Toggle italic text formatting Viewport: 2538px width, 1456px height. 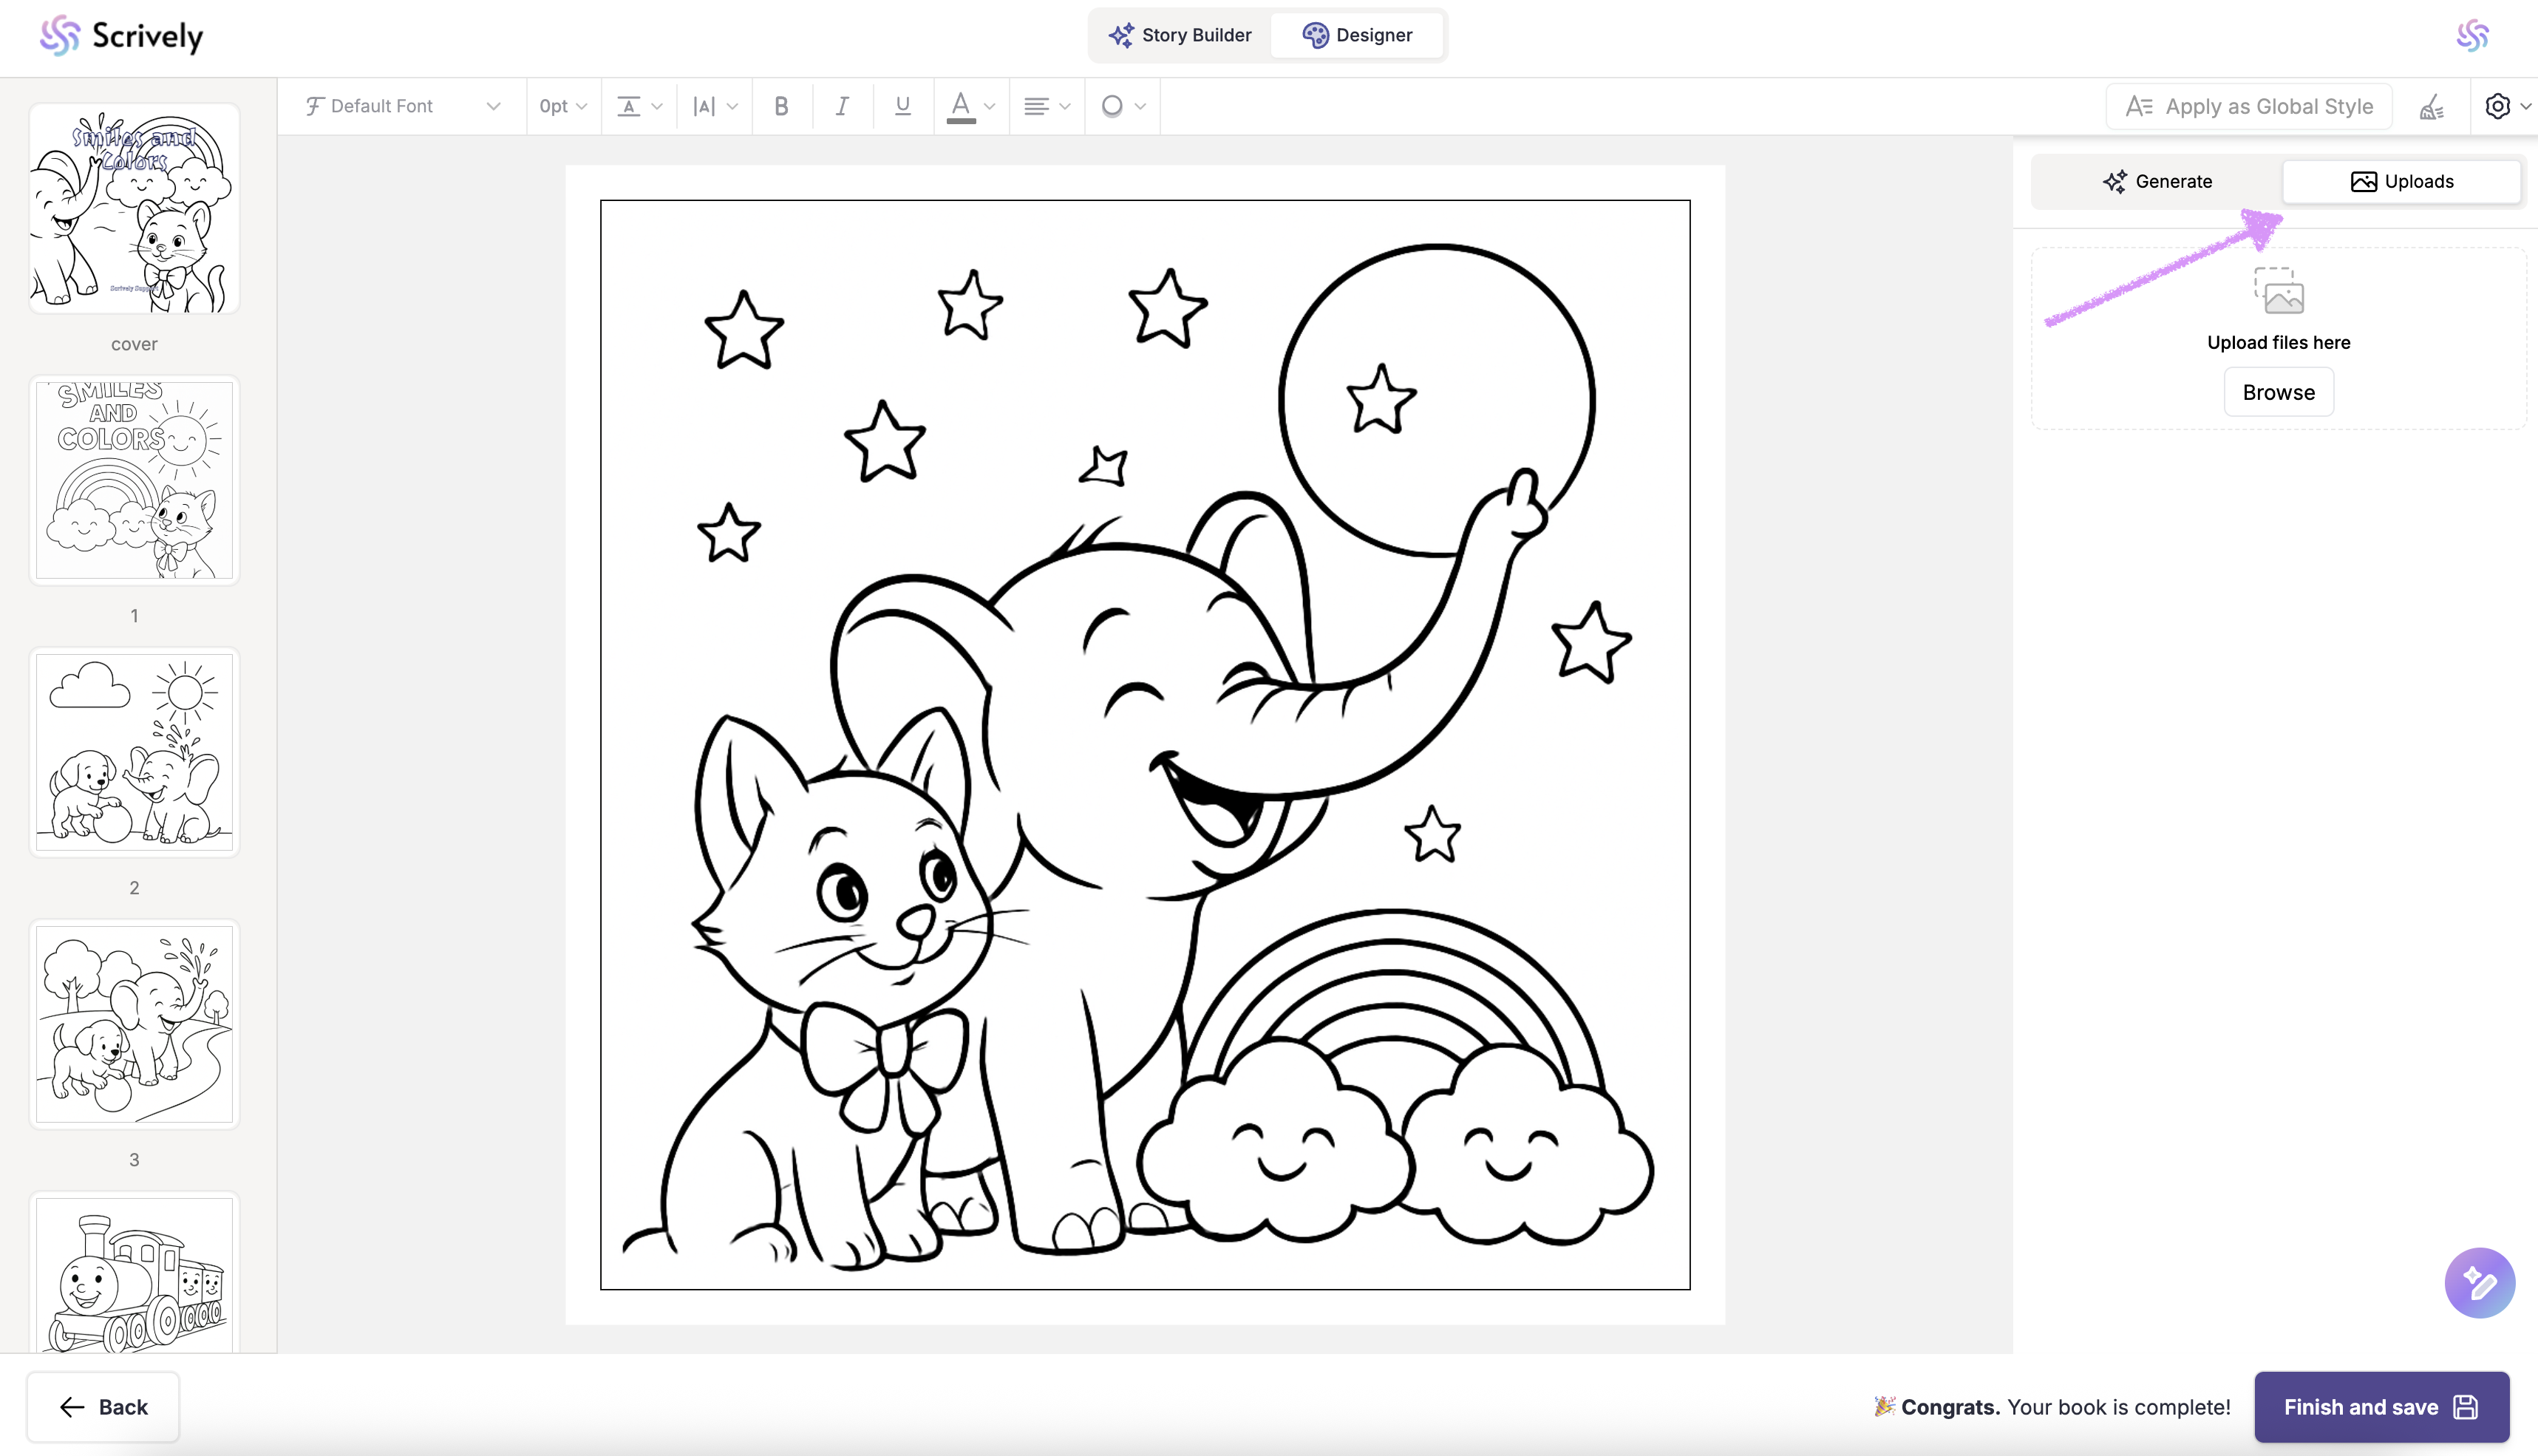point(842,106)
